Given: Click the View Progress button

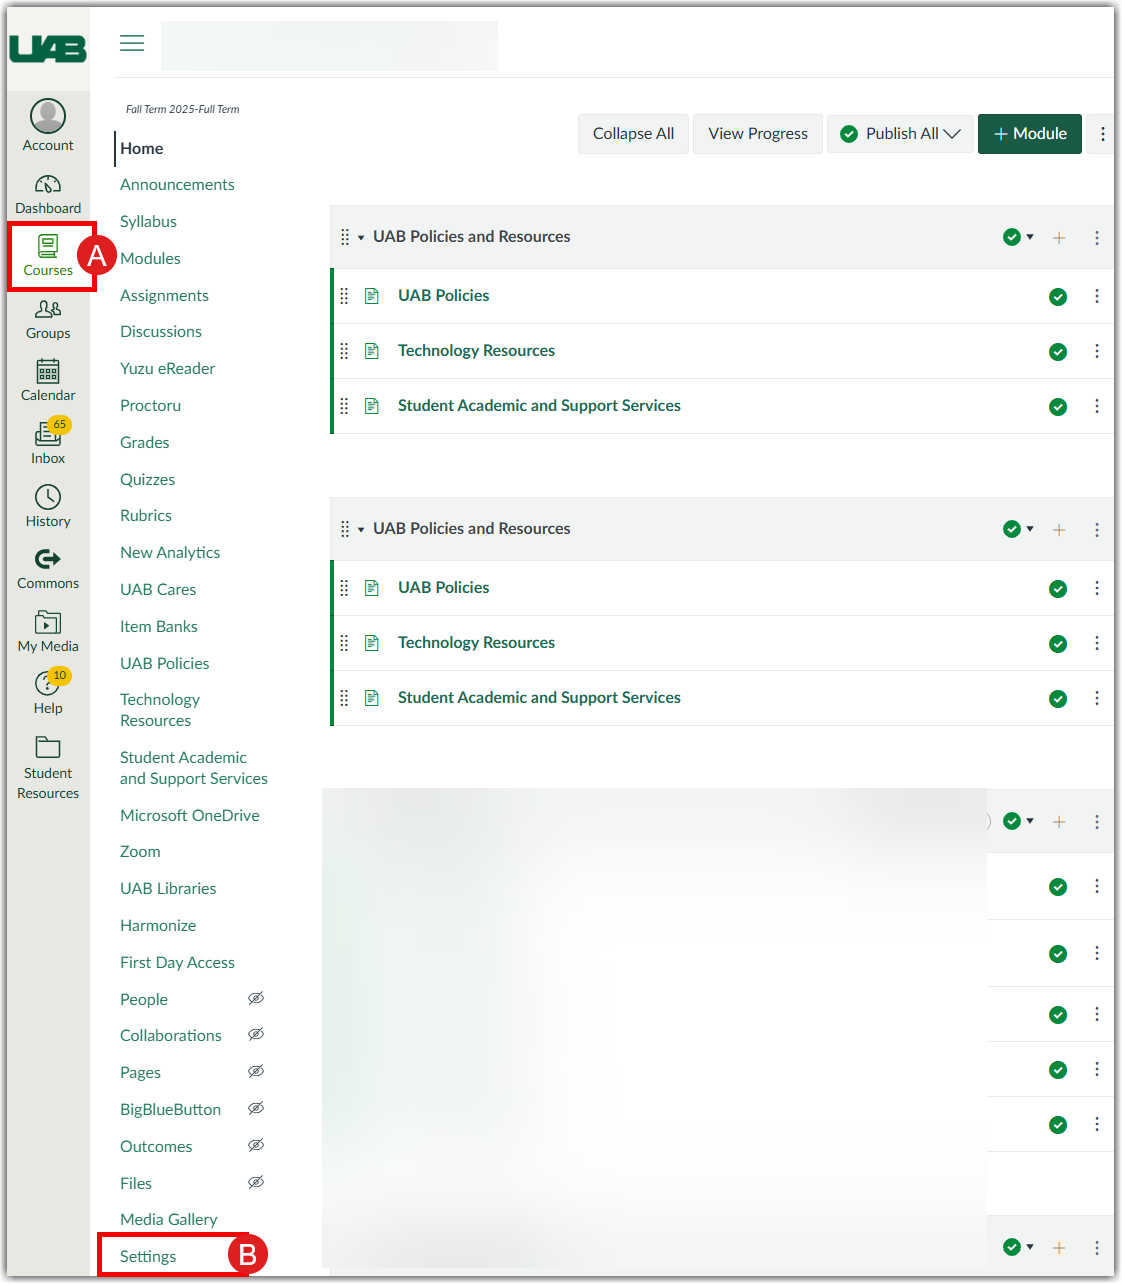Looking at the screenshot, I should 757,134.
